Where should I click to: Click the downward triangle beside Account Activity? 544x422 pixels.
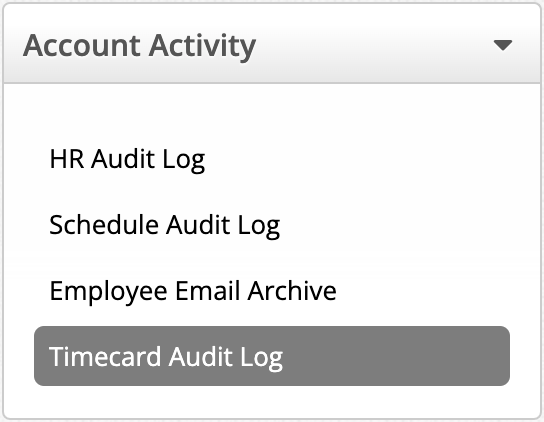point(503,45)
